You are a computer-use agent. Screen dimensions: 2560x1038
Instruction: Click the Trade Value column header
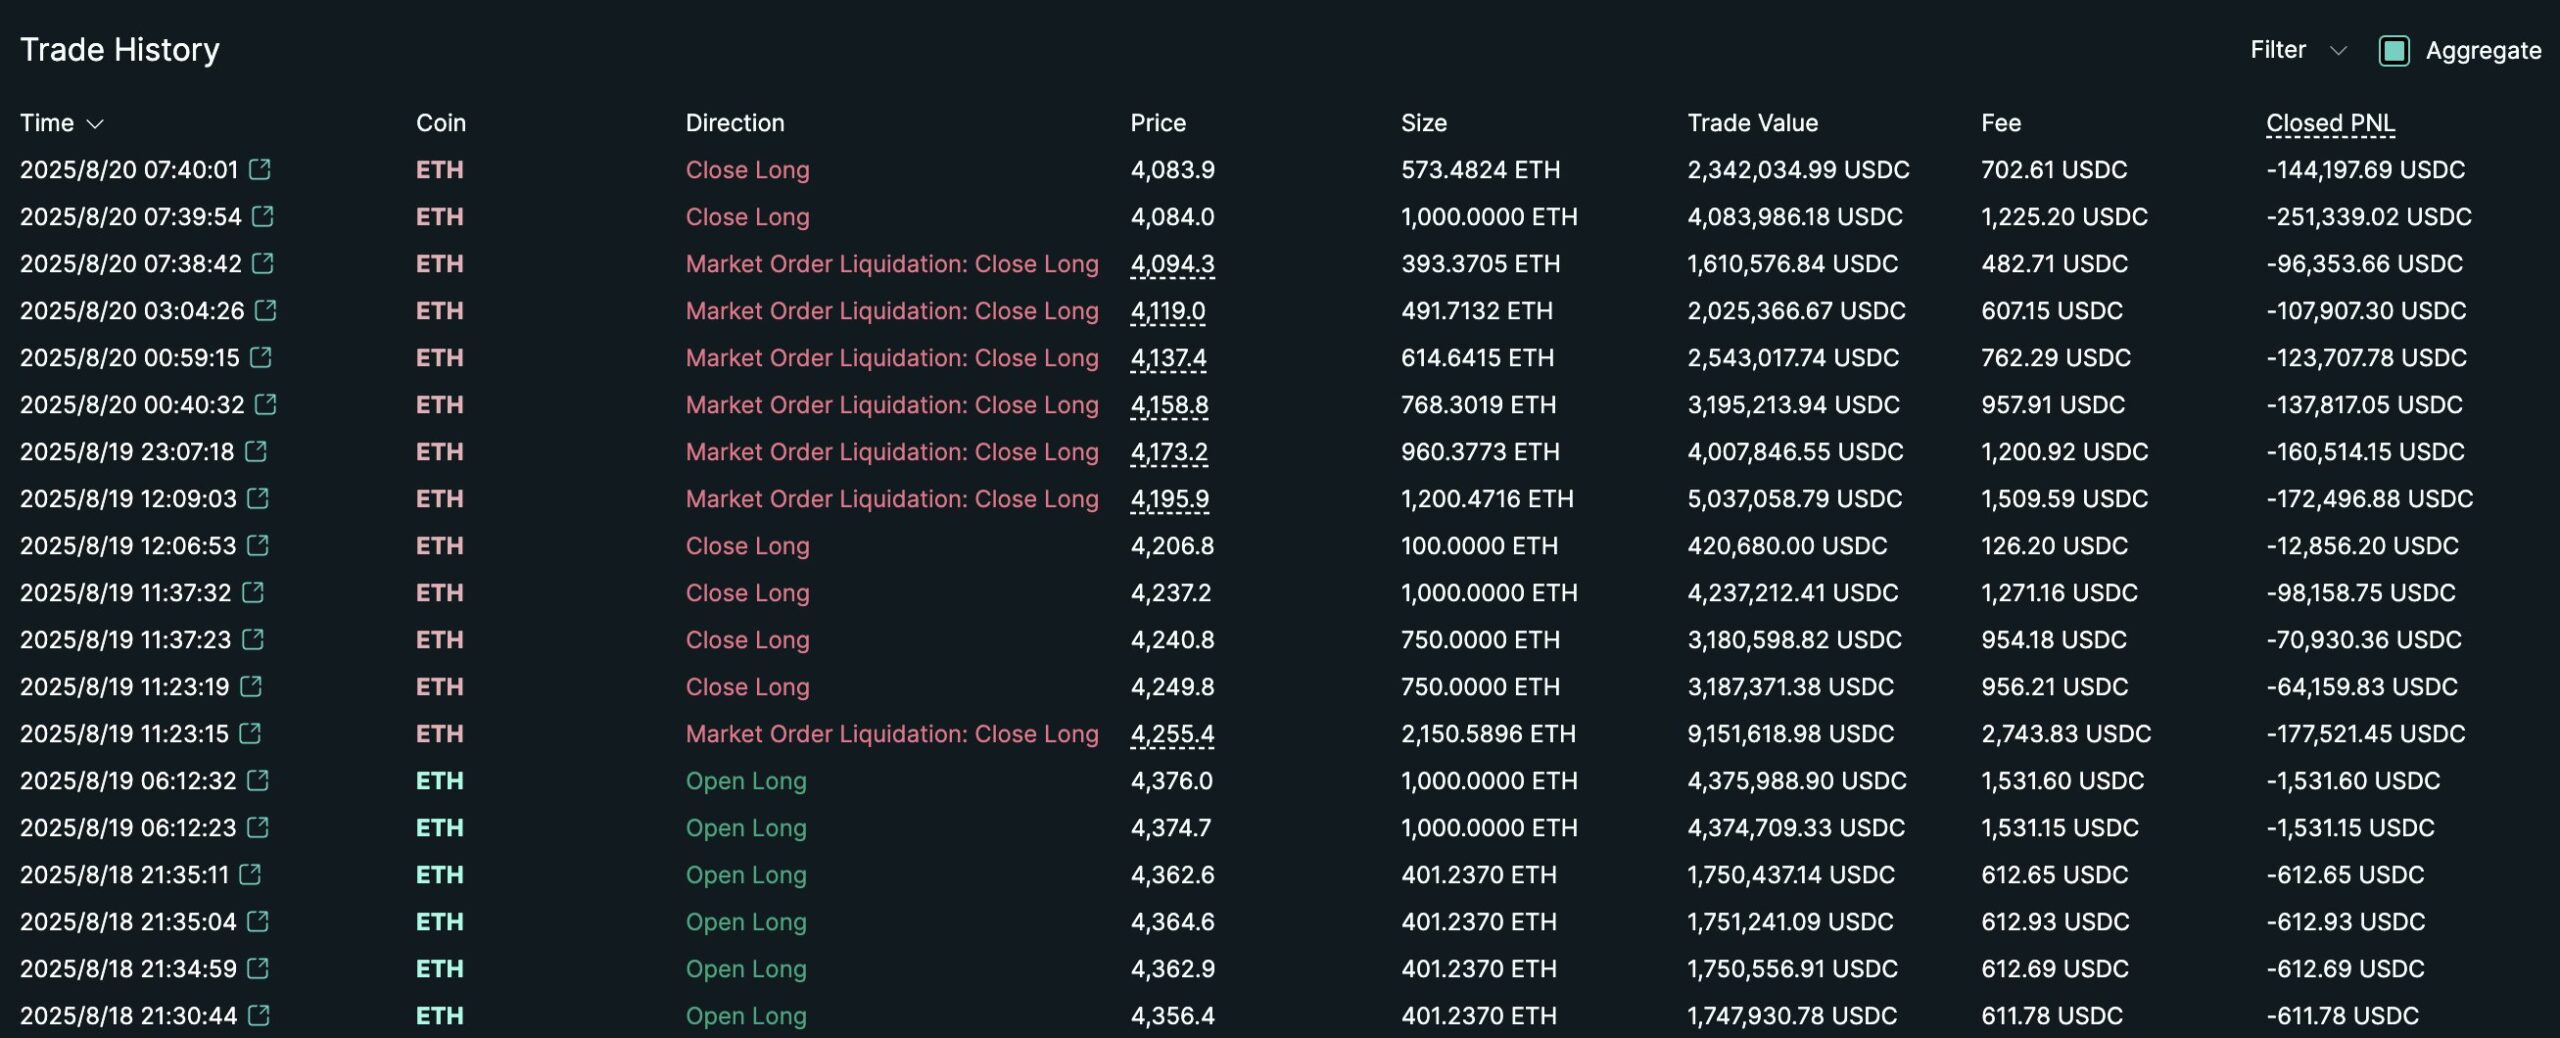pyautogui.click(x=1752, y=123)
